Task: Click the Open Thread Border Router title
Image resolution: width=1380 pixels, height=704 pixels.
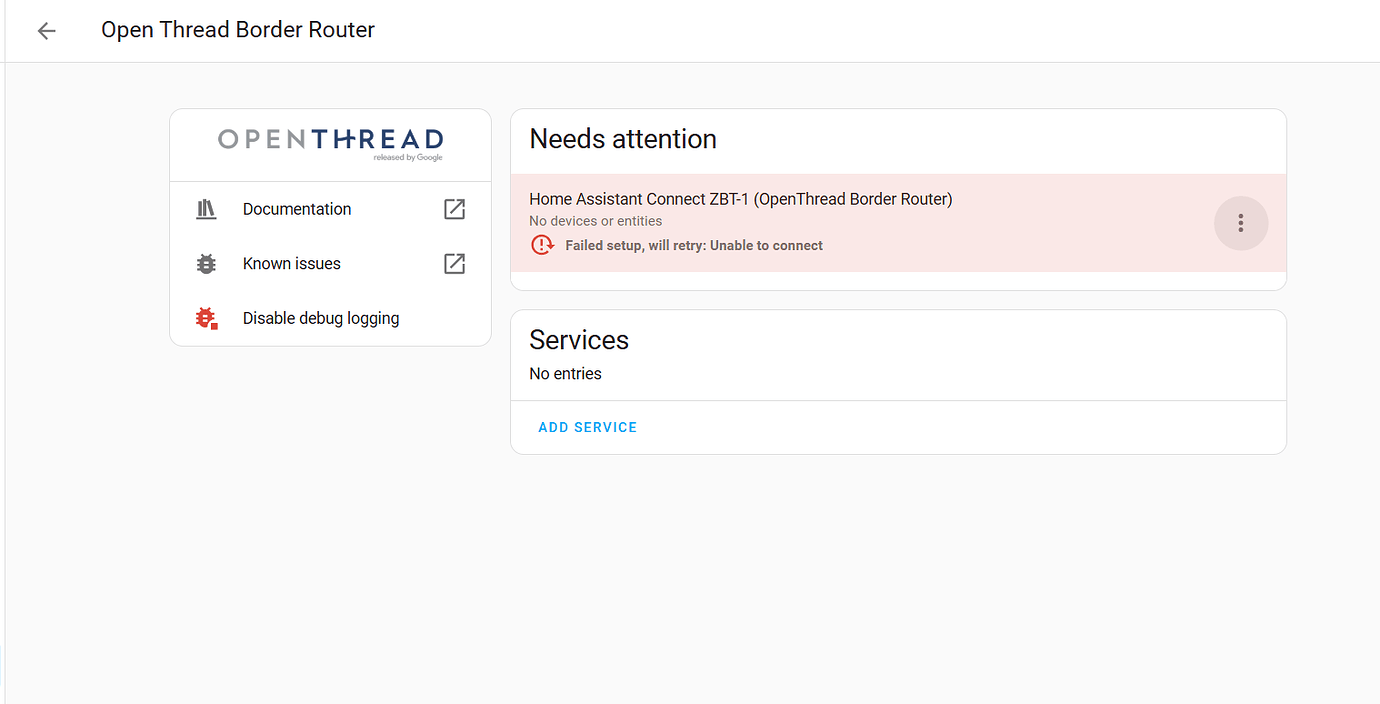Action: 237,29
